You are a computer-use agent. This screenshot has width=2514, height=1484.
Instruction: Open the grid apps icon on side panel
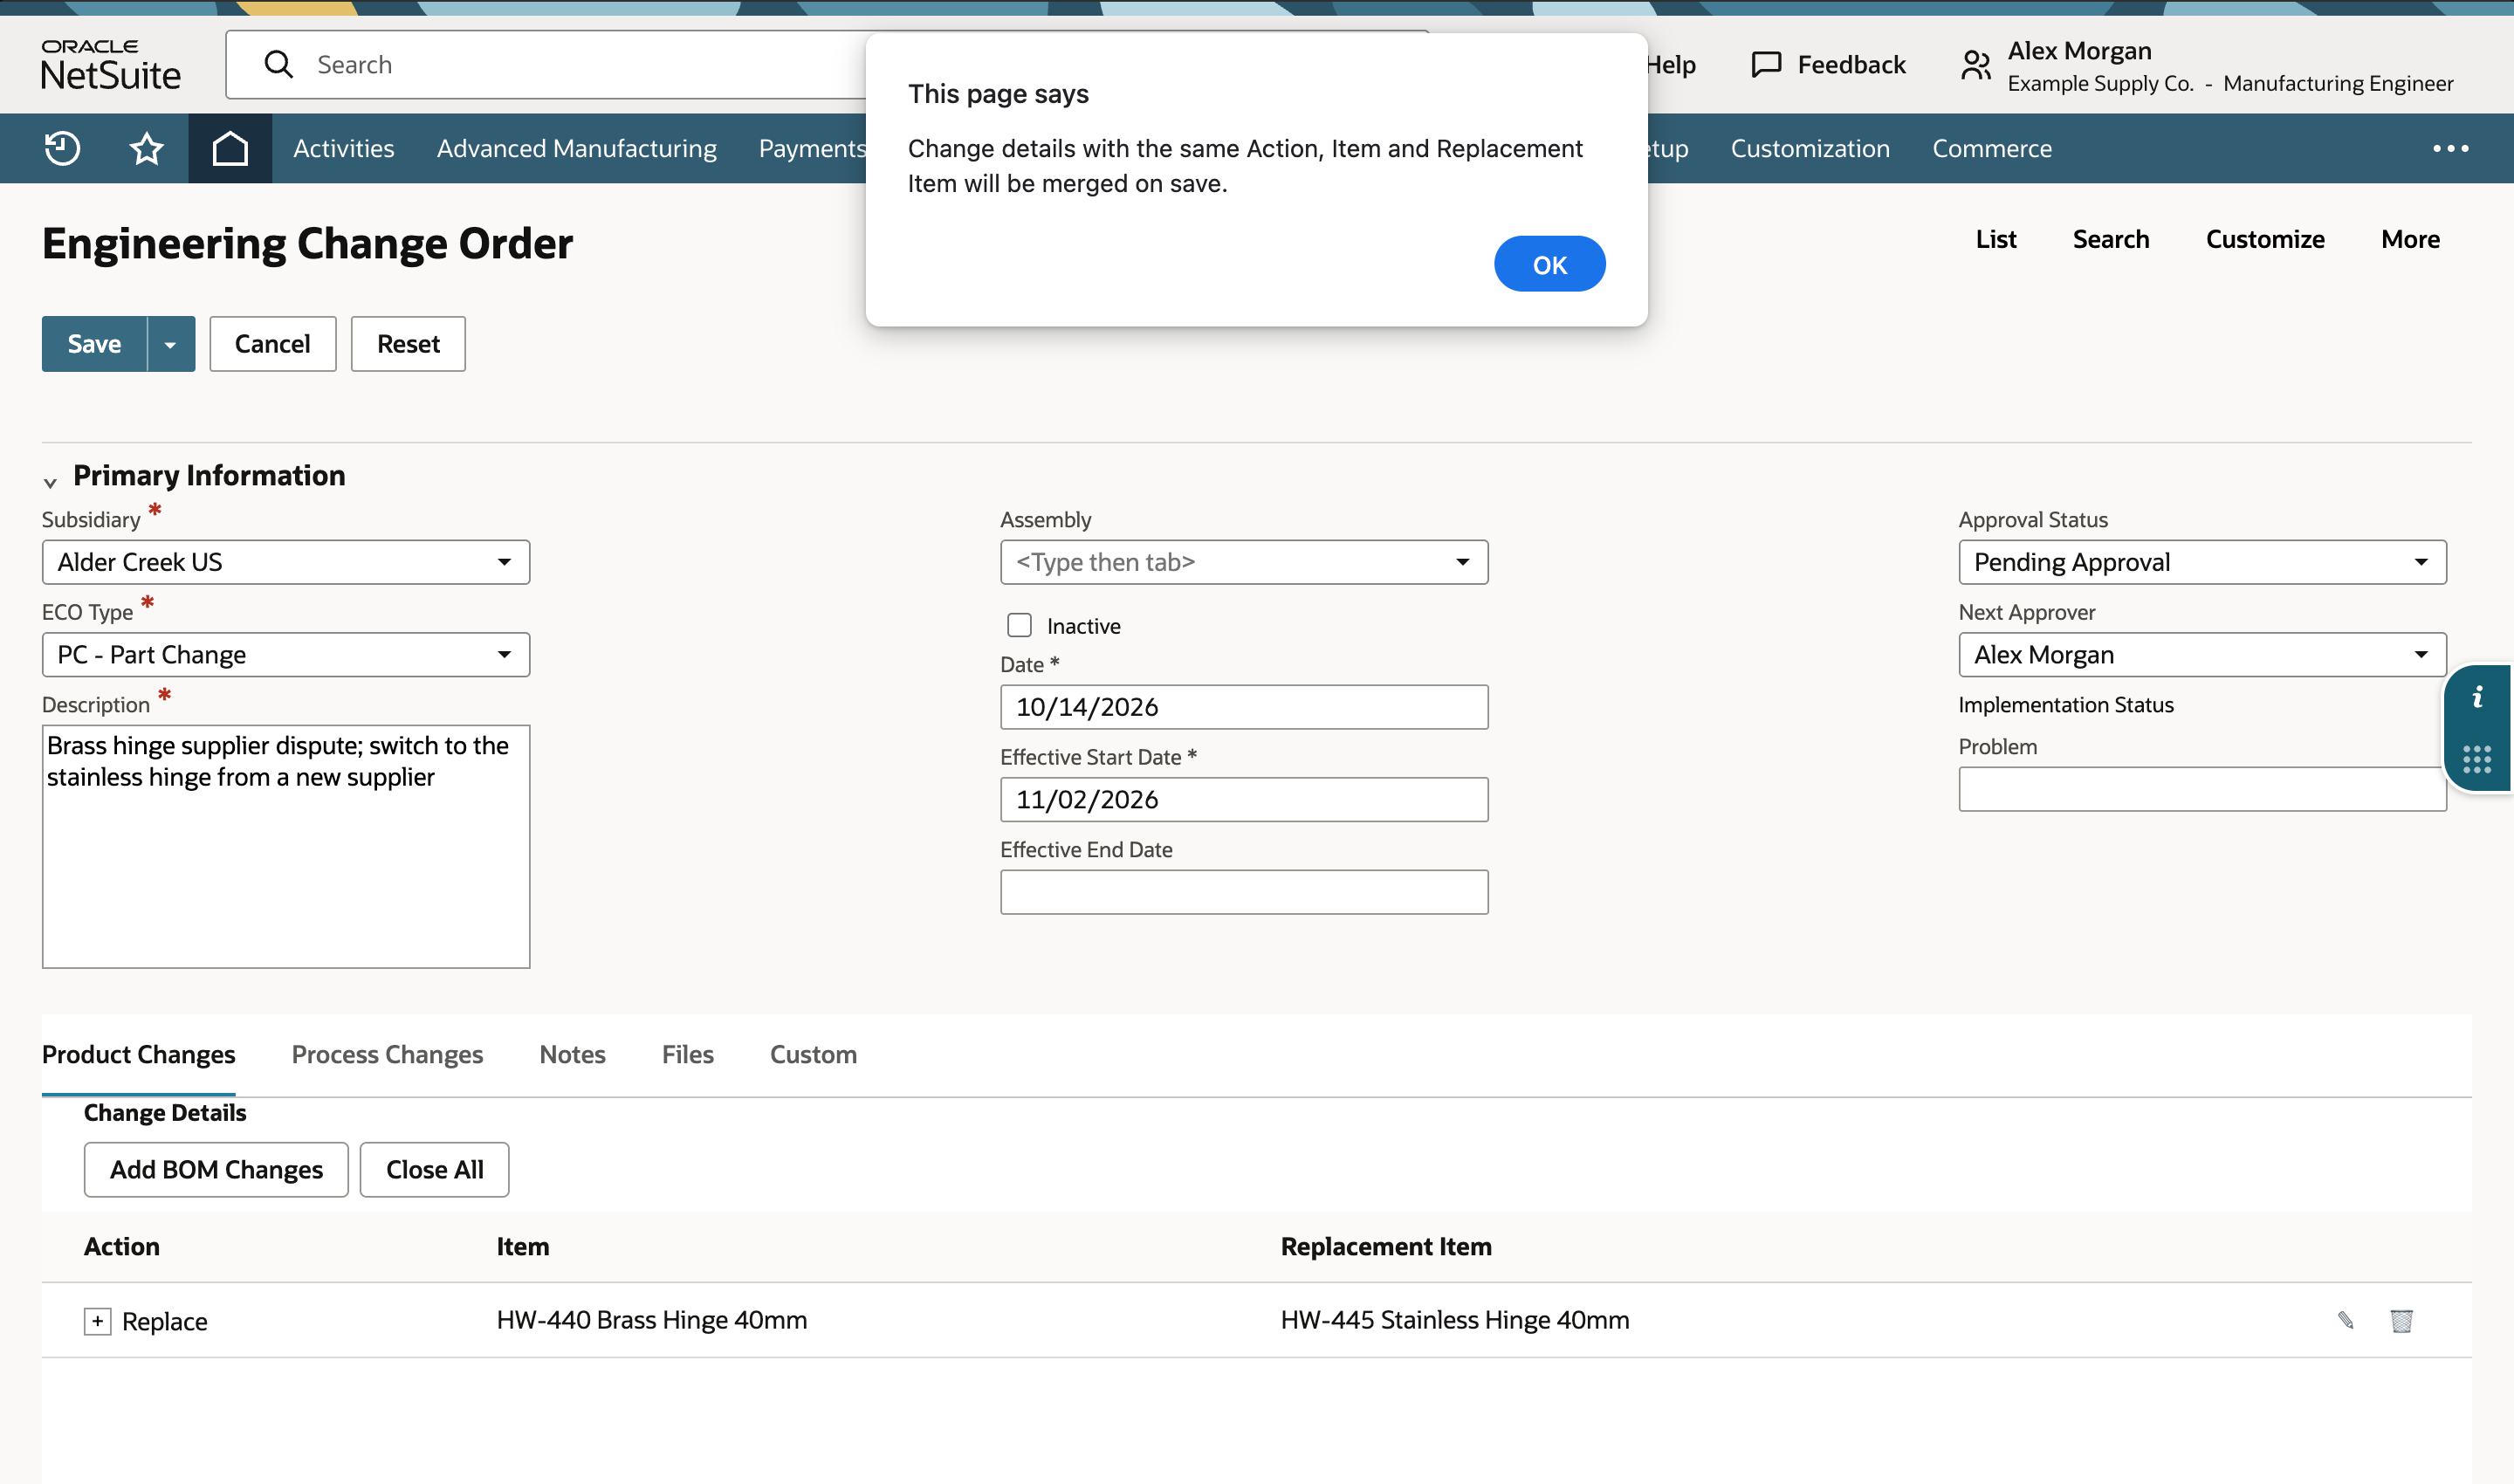point(2477,759)
